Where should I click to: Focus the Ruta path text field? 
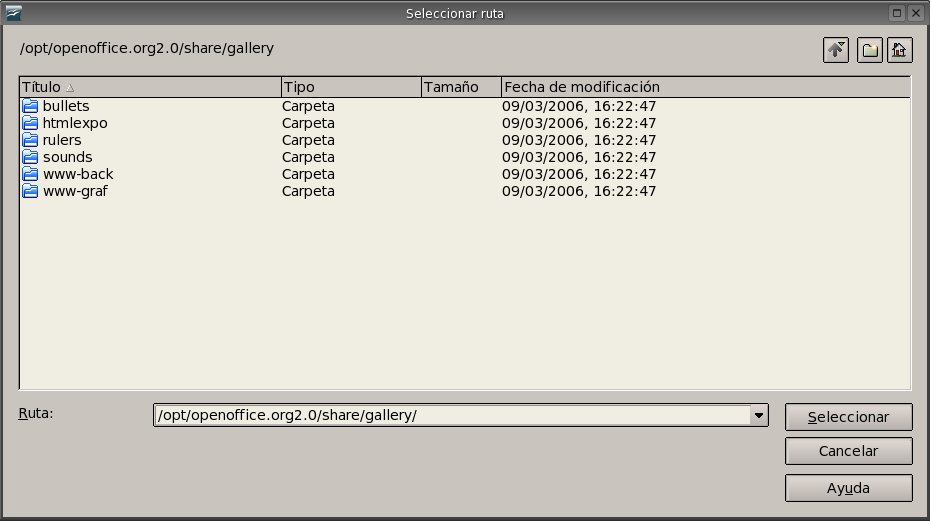point(450,415)
